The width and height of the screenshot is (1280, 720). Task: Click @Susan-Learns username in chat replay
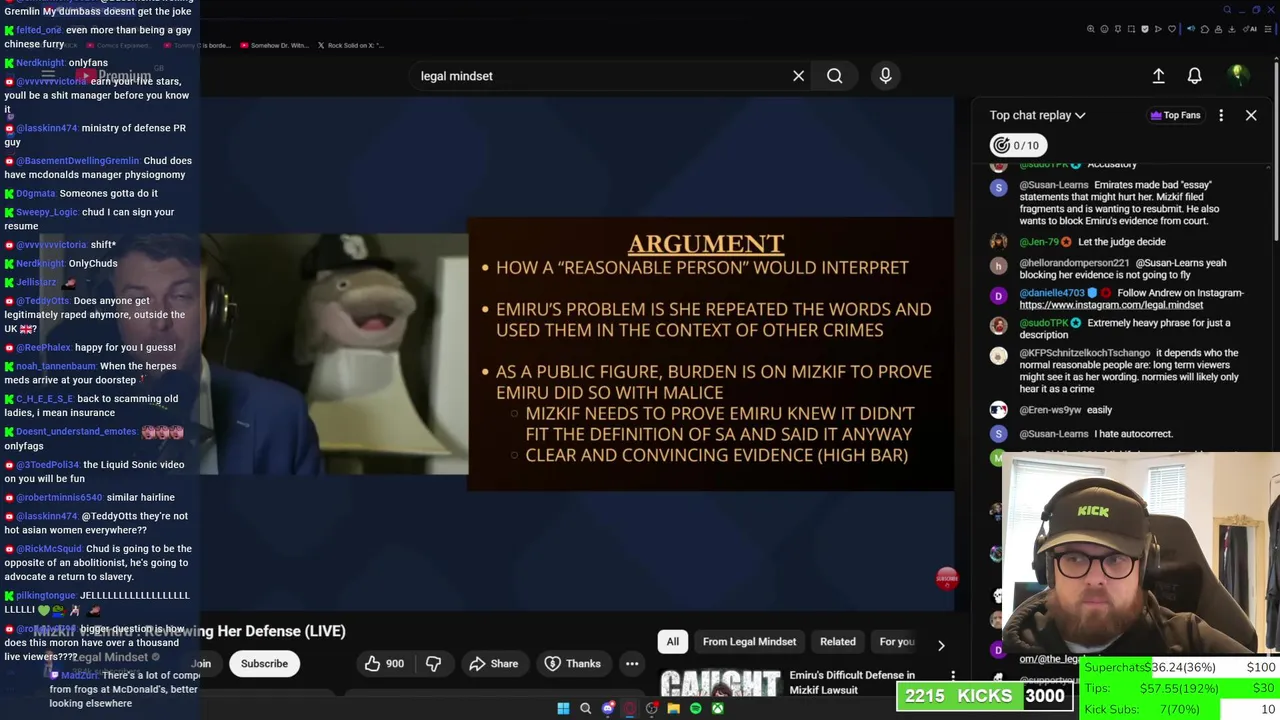(1053, 185)
